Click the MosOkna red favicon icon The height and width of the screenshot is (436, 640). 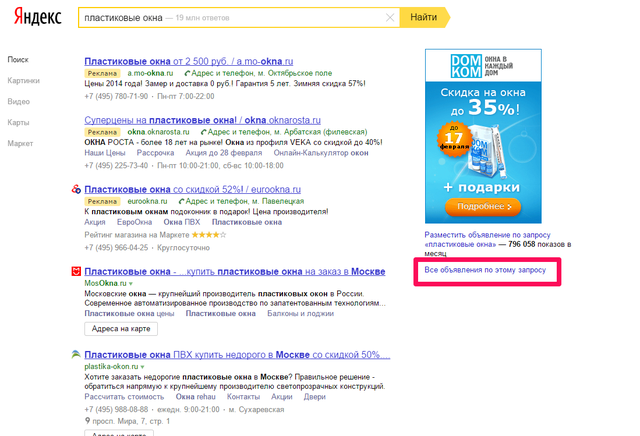(76, 271)
